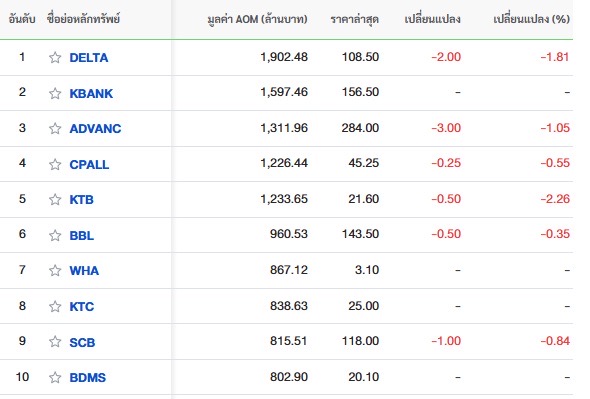Go to the ADVANC stock page
The width and height of the screenshot is (590, 399).
coord(95,128)
